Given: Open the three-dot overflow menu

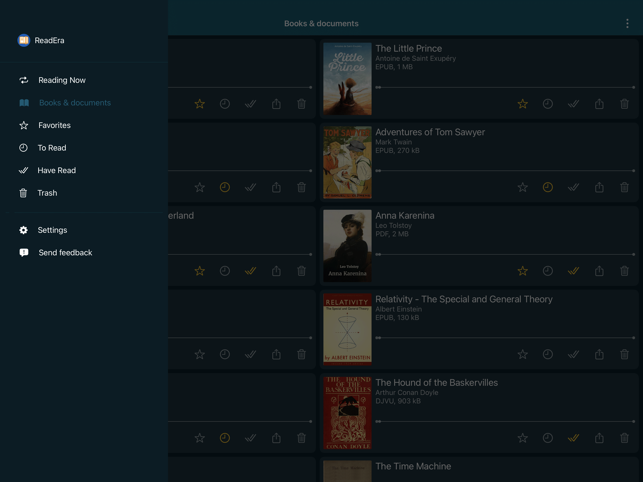Looking at the screenshot, I should pos(627,23).
